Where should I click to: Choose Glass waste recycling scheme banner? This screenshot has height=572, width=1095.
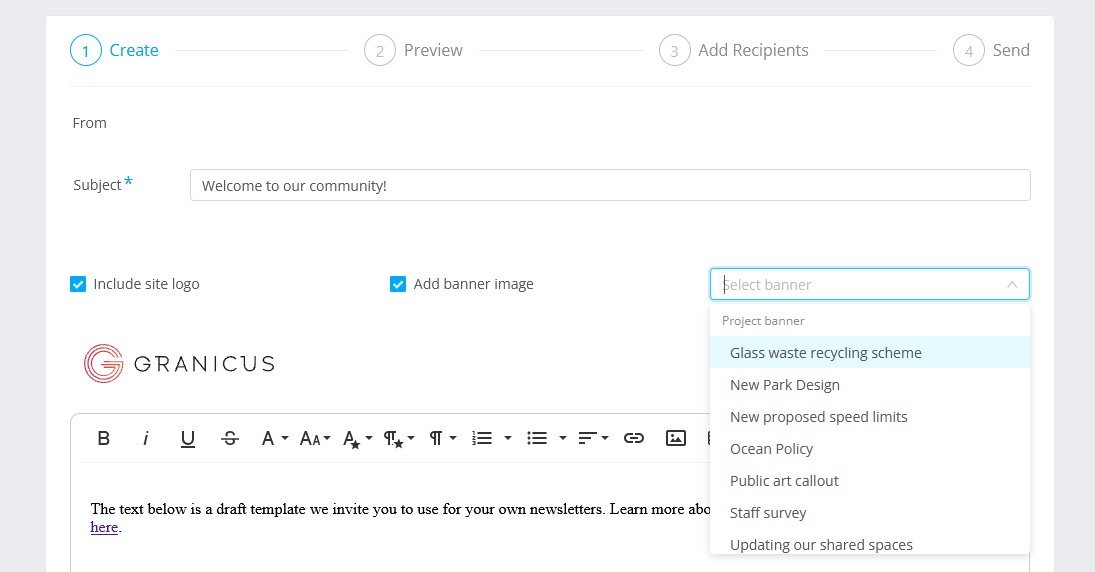click(x=869, y=353)
